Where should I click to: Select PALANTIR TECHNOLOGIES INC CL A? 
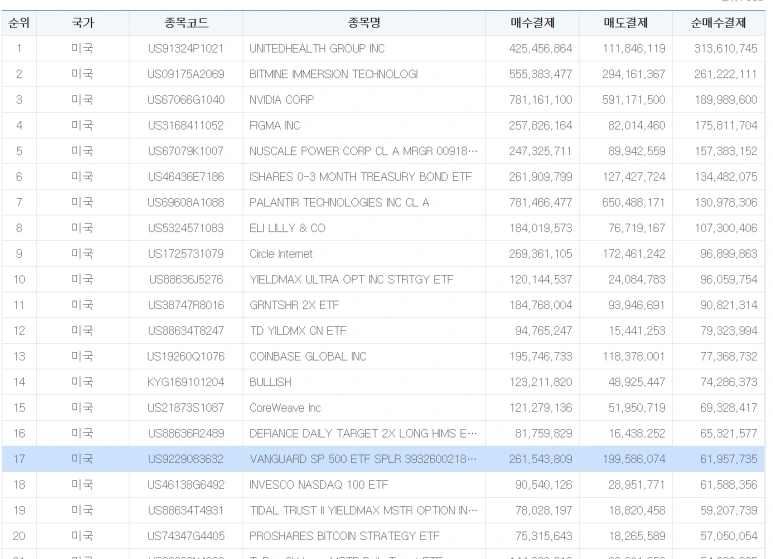(x=339, y=203)
